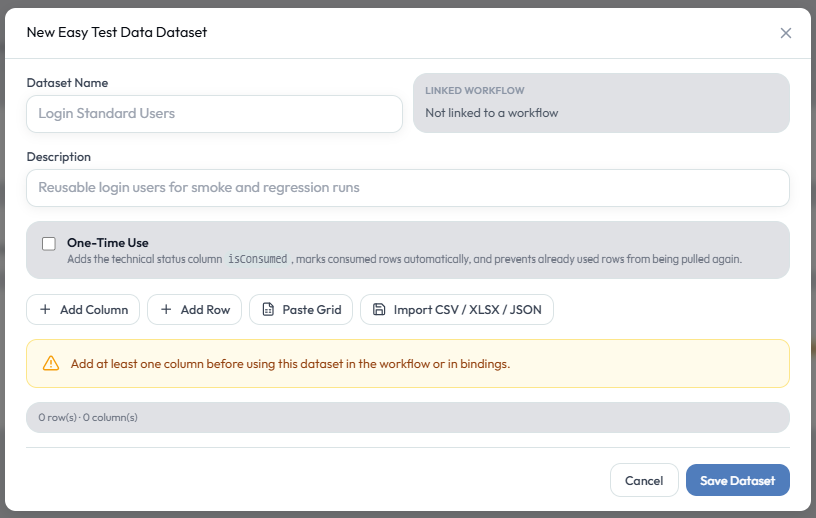Image resolution: width=816 pixels, height=518 pixels.
Task: Click the '0 row(s) · 0 column(s)' status text
Action: [x=88, y=418]
